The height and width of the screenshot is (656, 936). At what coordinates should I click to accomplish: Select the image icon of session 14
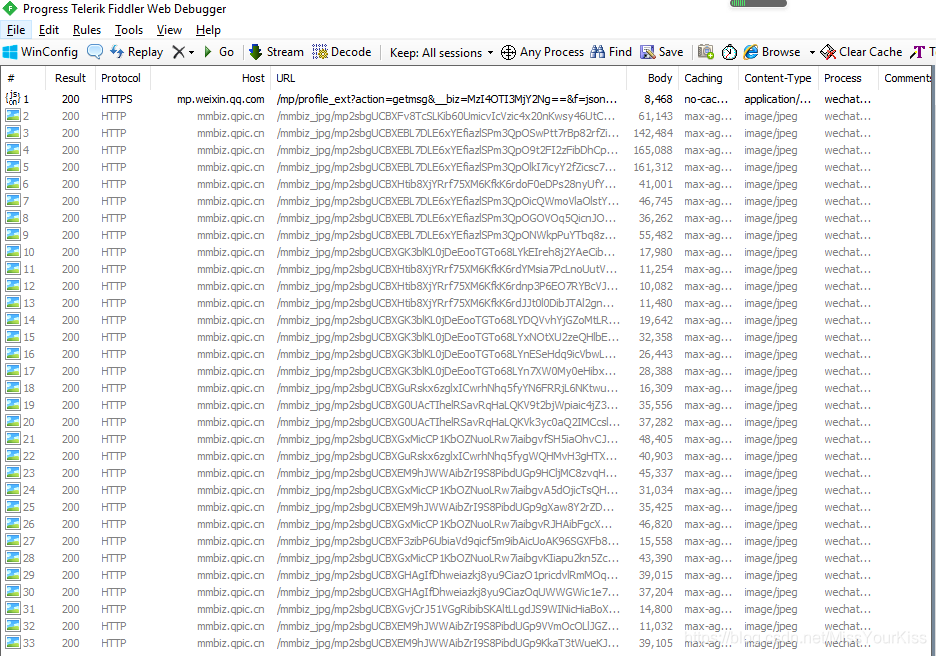13,319
